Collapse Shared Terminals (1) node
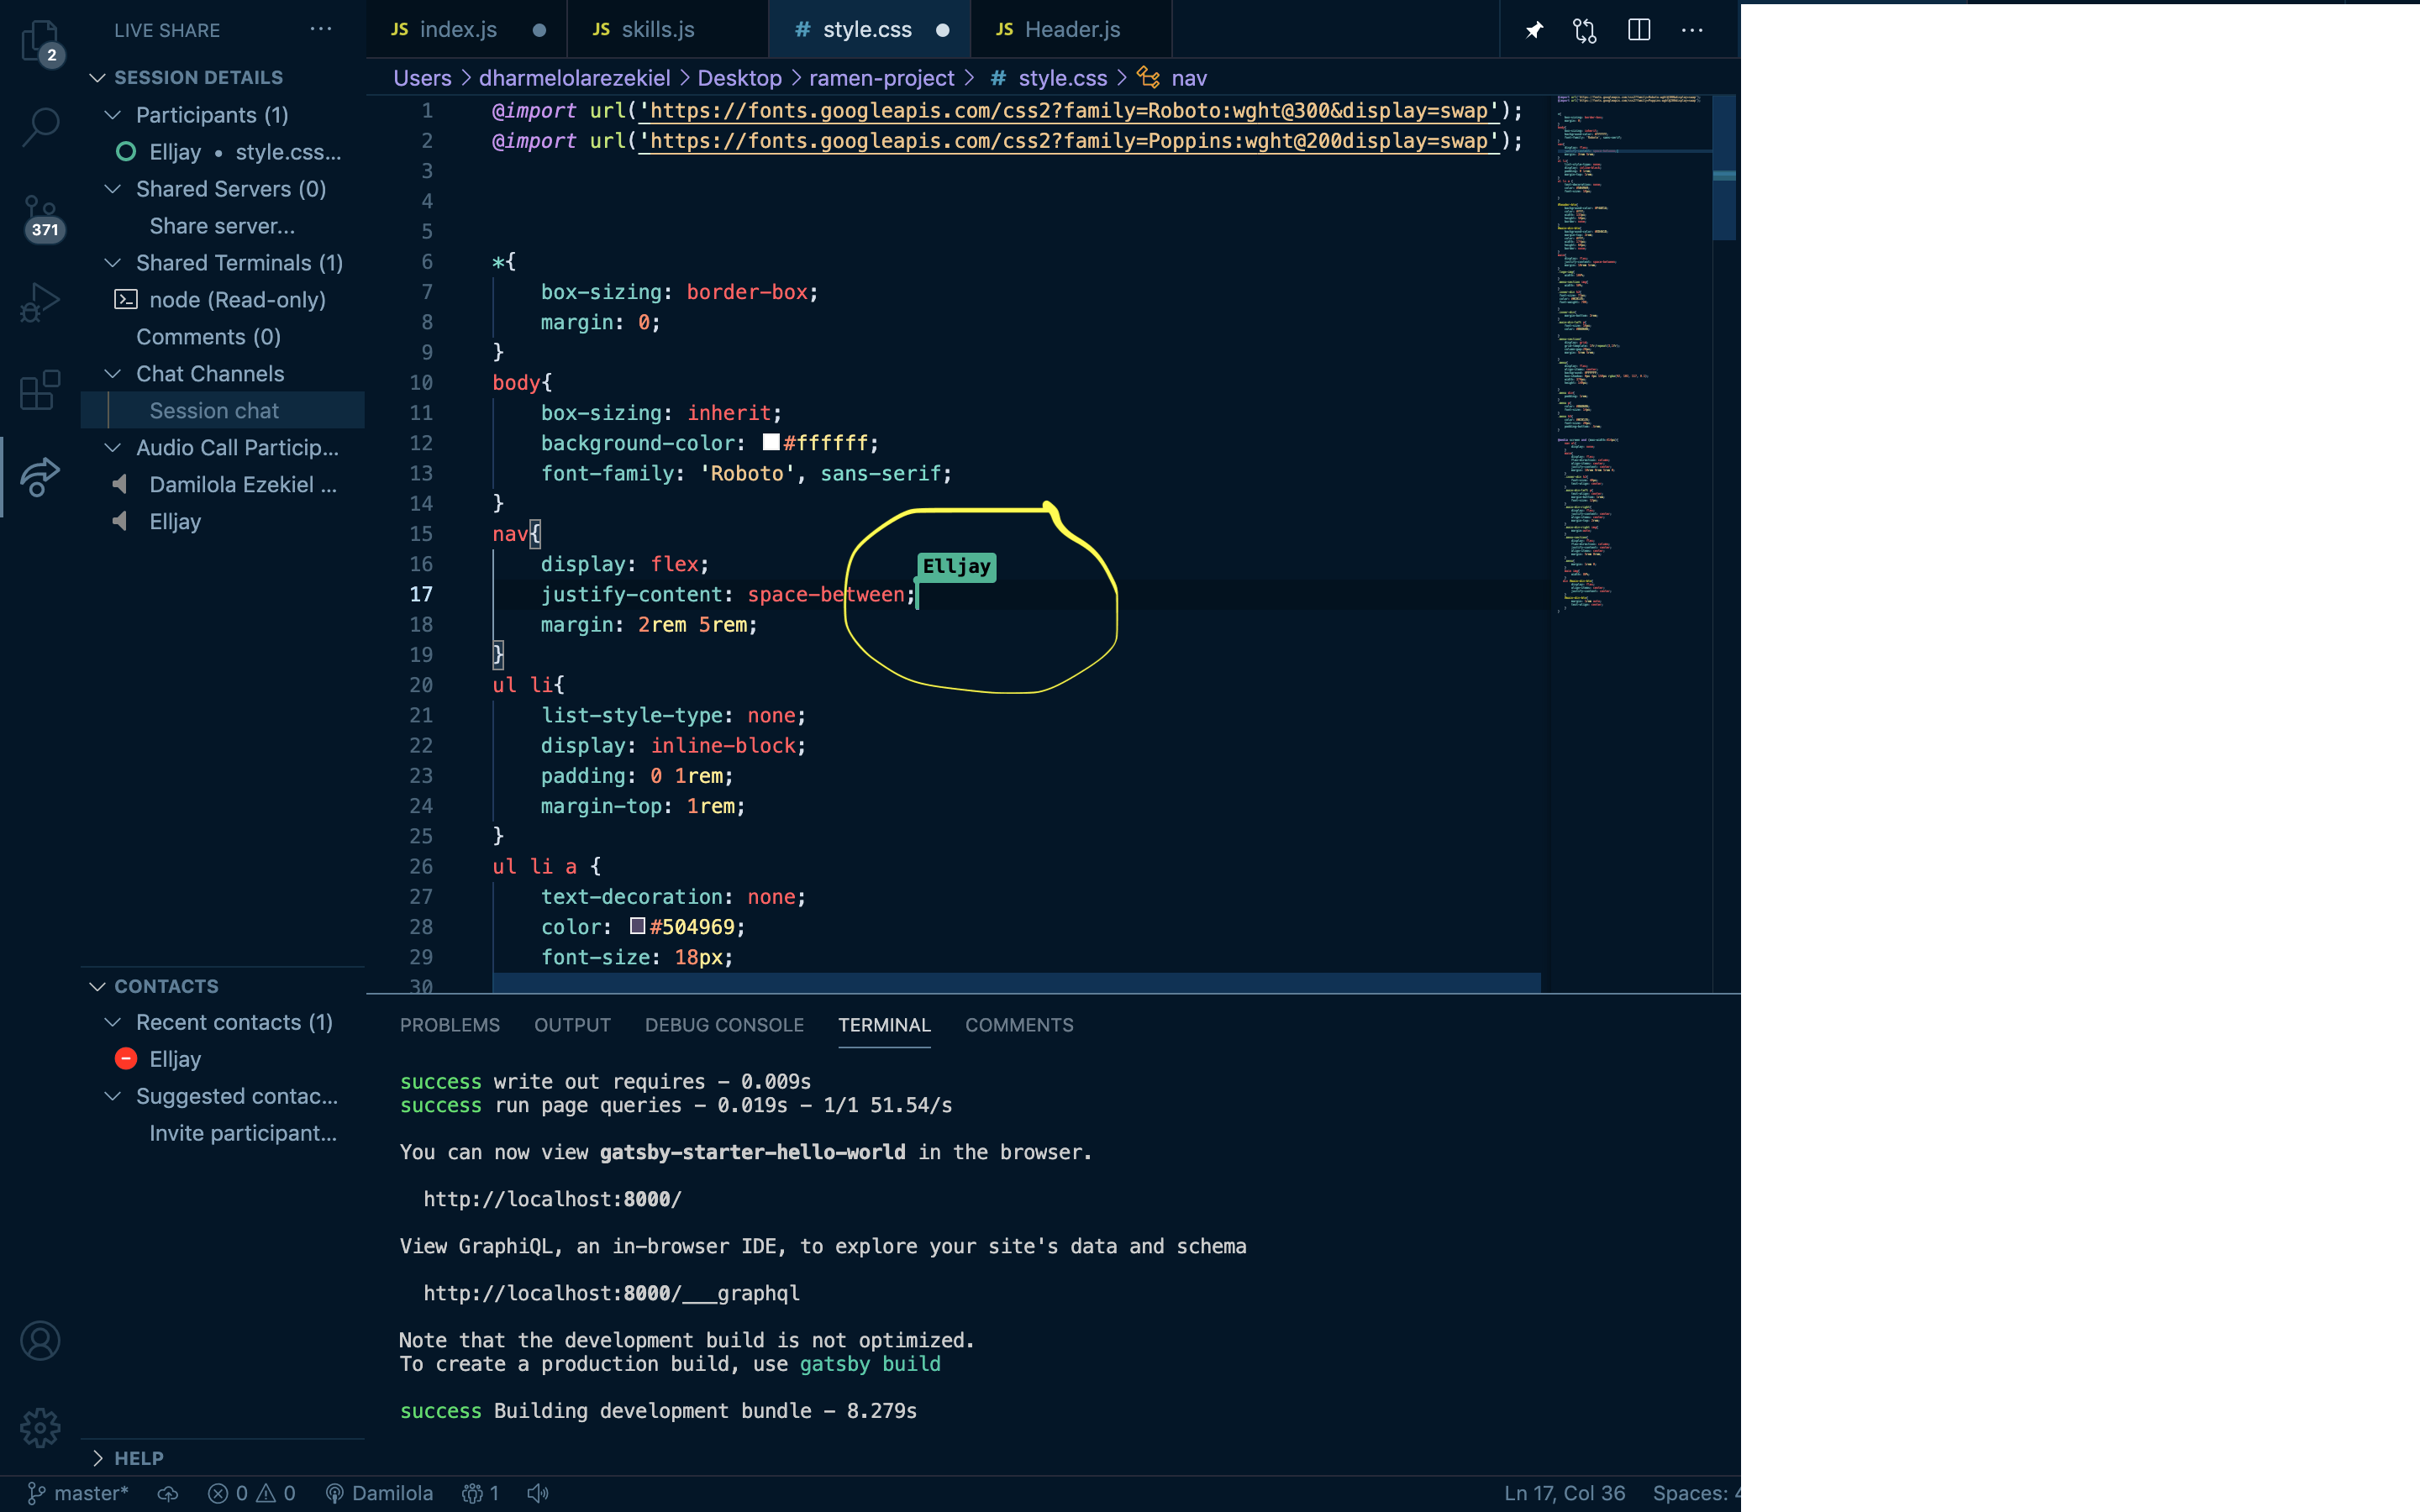The image size is (2420, 1512). [113, 263]
